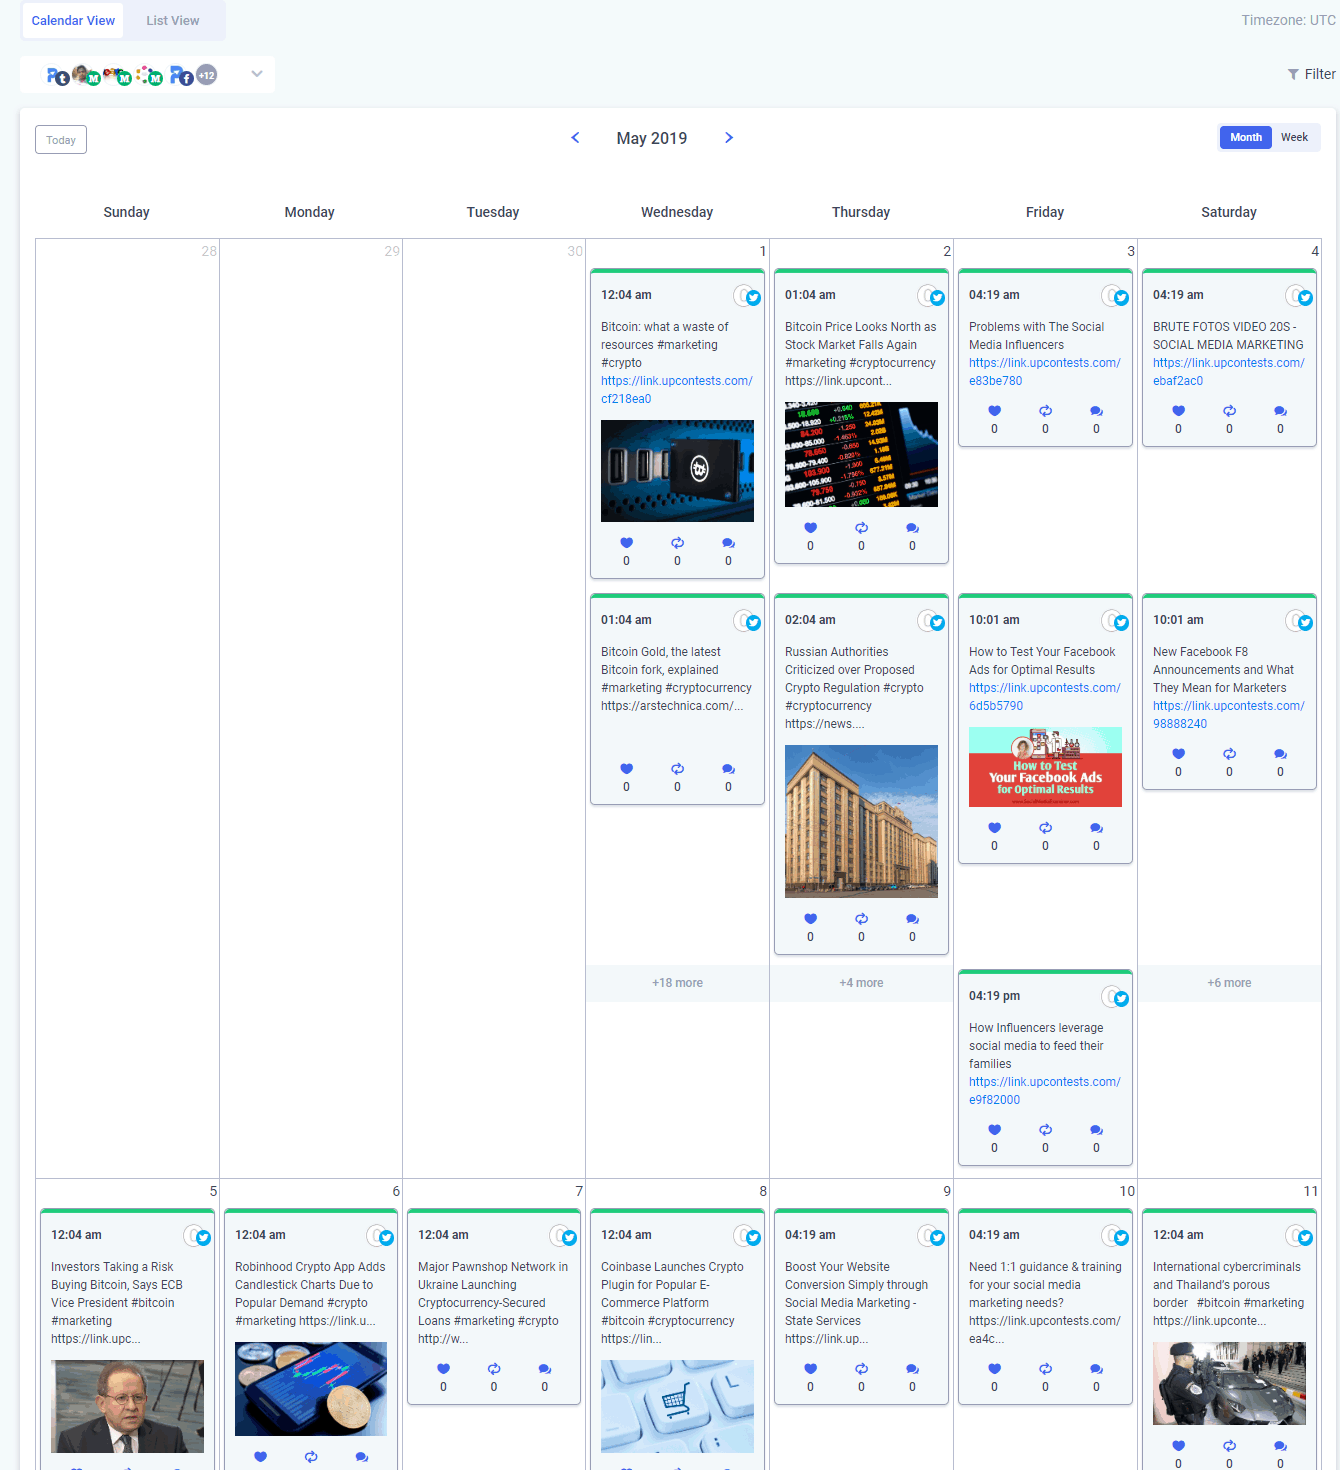Open e9f82000 link in Influencers leverage post

(x=1045, y=1091)
